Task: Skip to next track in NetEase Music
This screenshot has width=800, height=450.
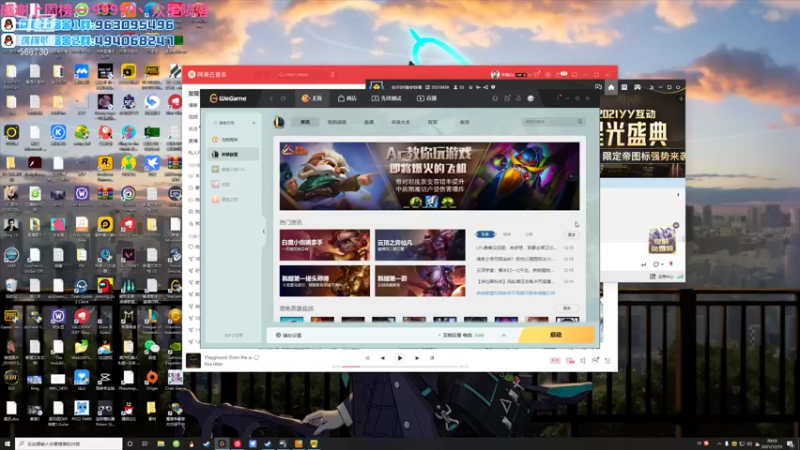Action: coord(417,358)
